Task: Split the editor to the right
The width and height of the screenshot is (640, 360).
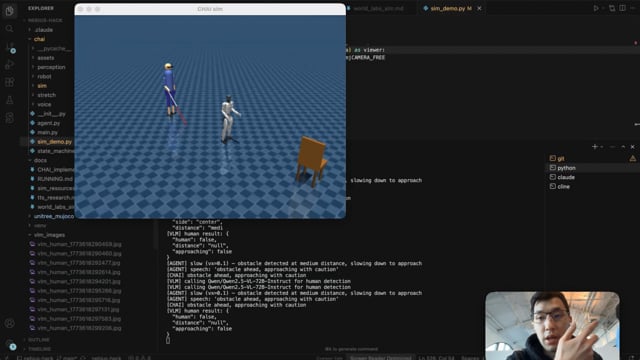Action: pos(622,8)
